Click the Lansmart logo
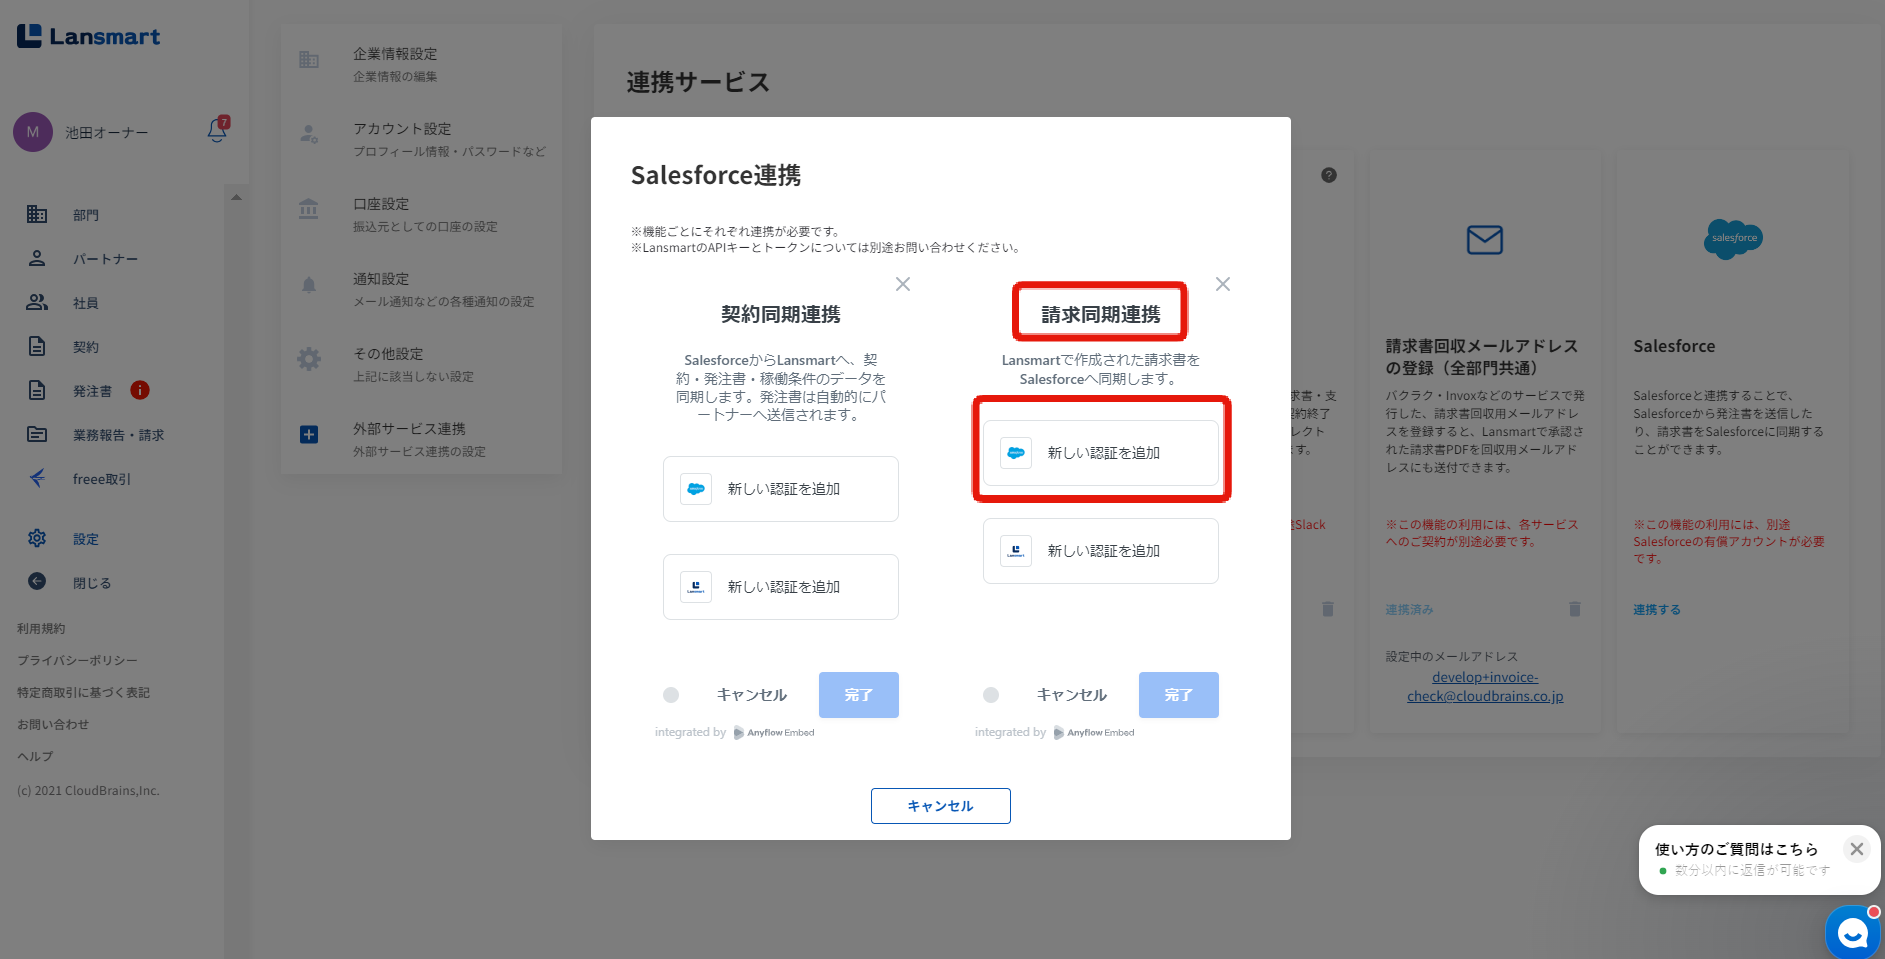Image resolution: width=1885 pixels, height=959 pixels. pyautogui.click(x=88, y=37)
